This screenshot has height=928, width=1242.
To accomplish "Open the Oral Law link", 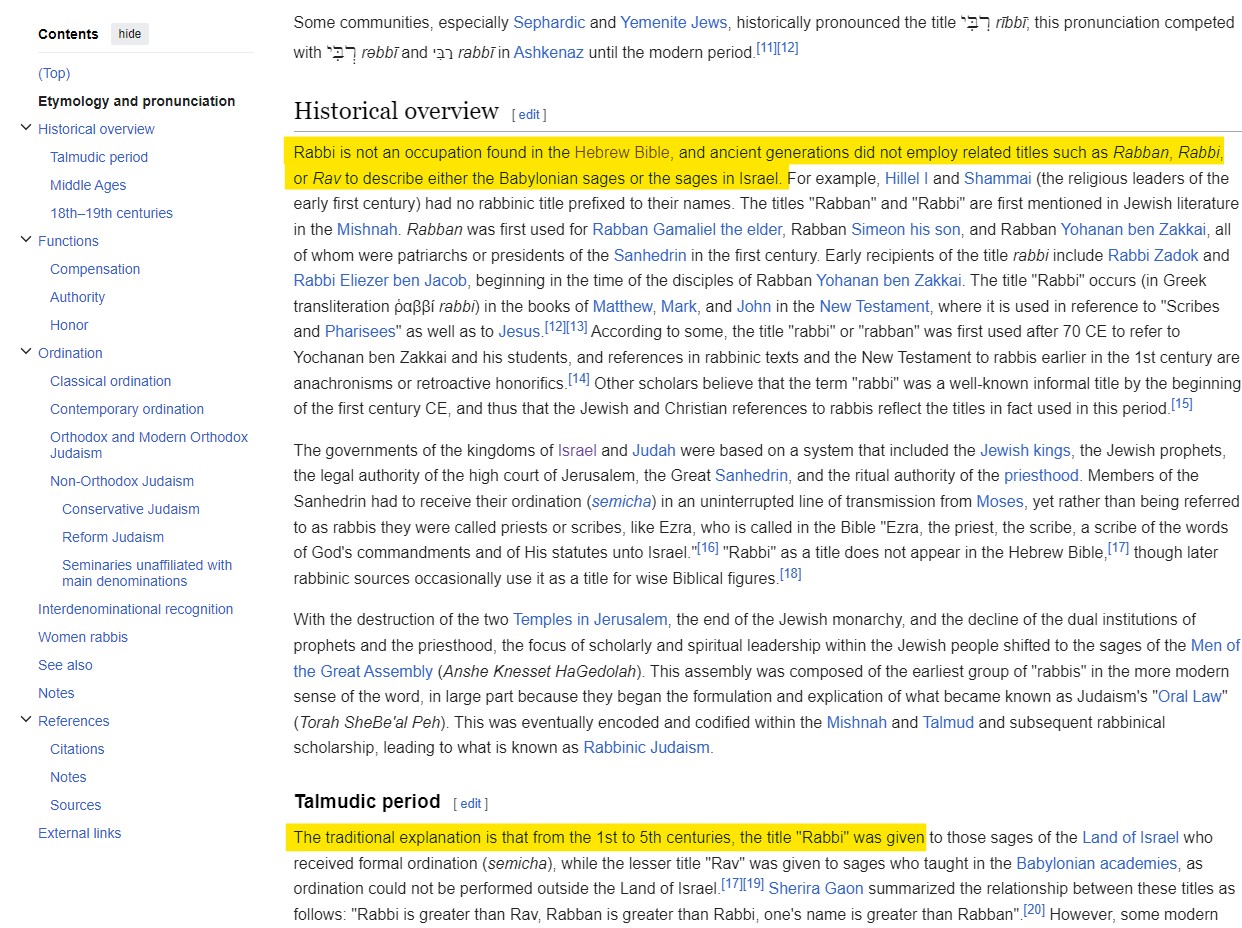I will [x=1190, y=697].
